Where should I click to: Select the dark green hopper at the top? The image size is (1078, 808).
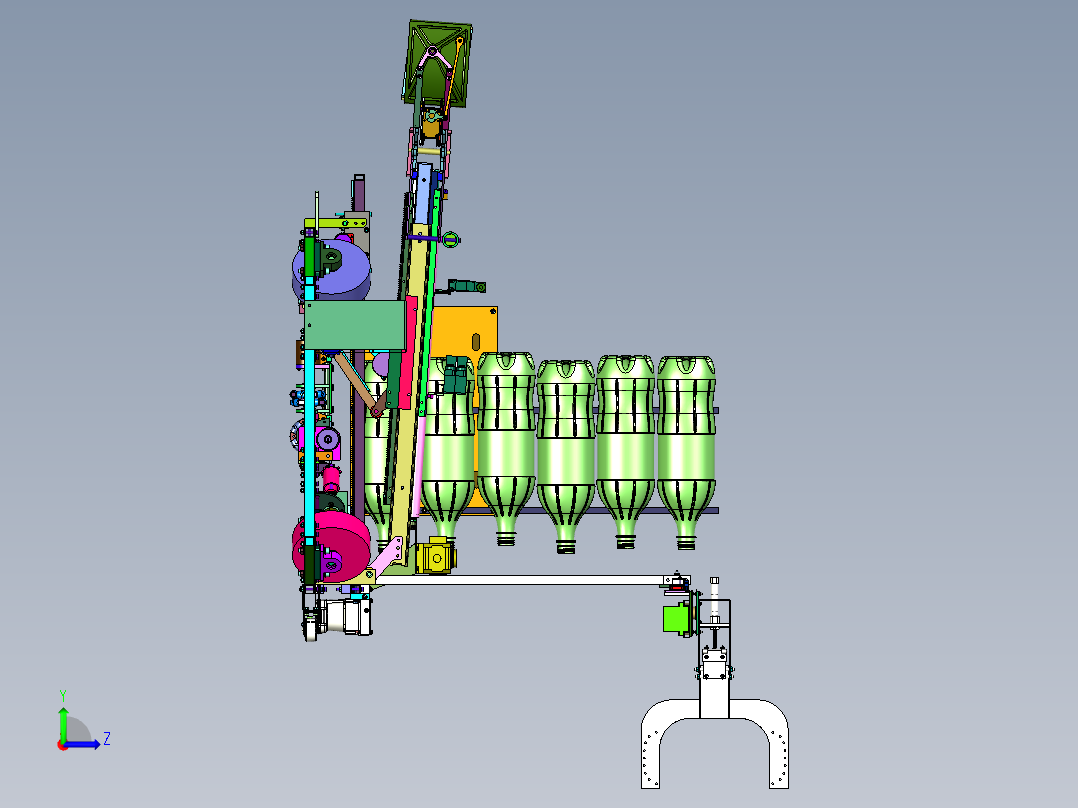(437, 63)
